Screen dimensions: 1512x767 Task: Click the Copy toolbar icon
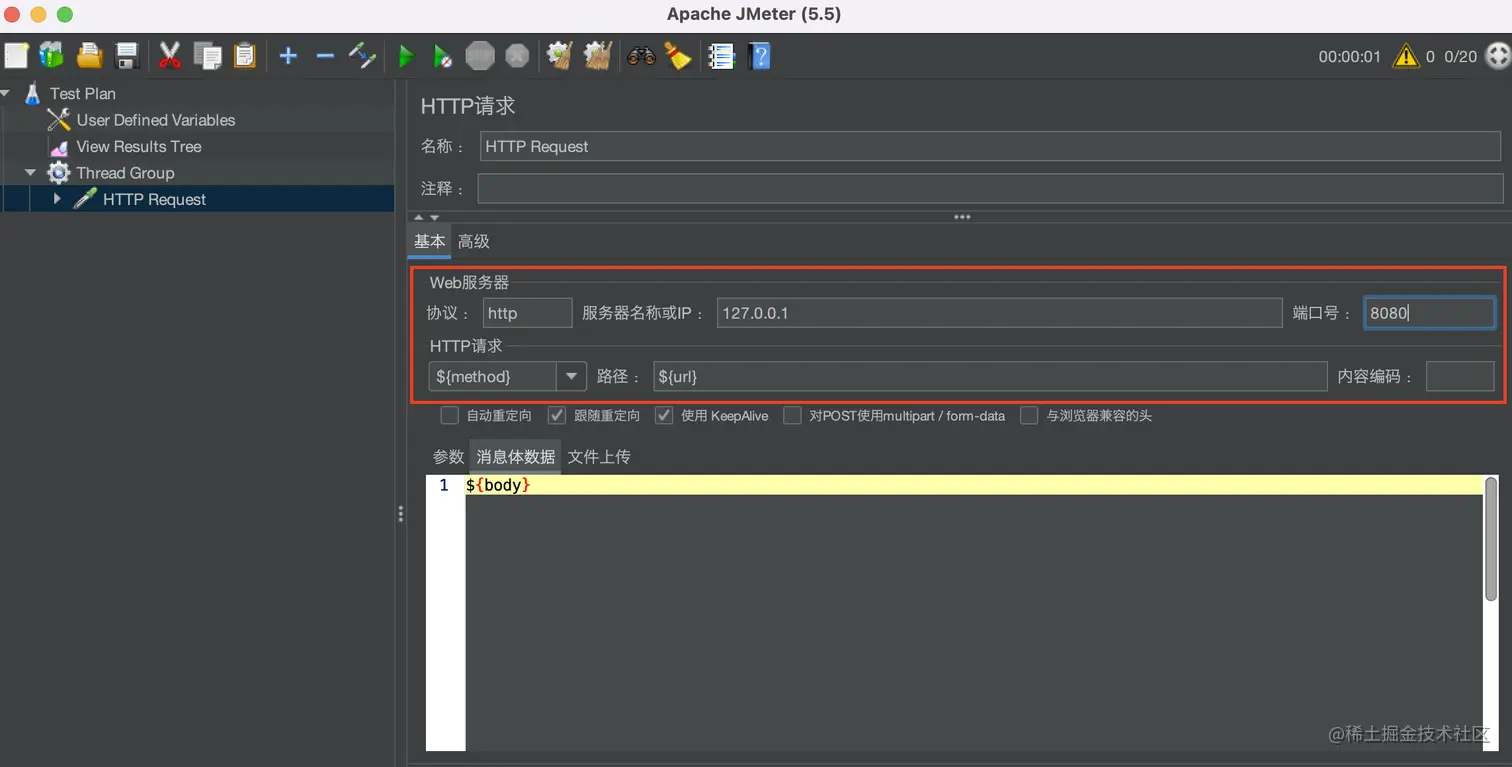(208, 56)
